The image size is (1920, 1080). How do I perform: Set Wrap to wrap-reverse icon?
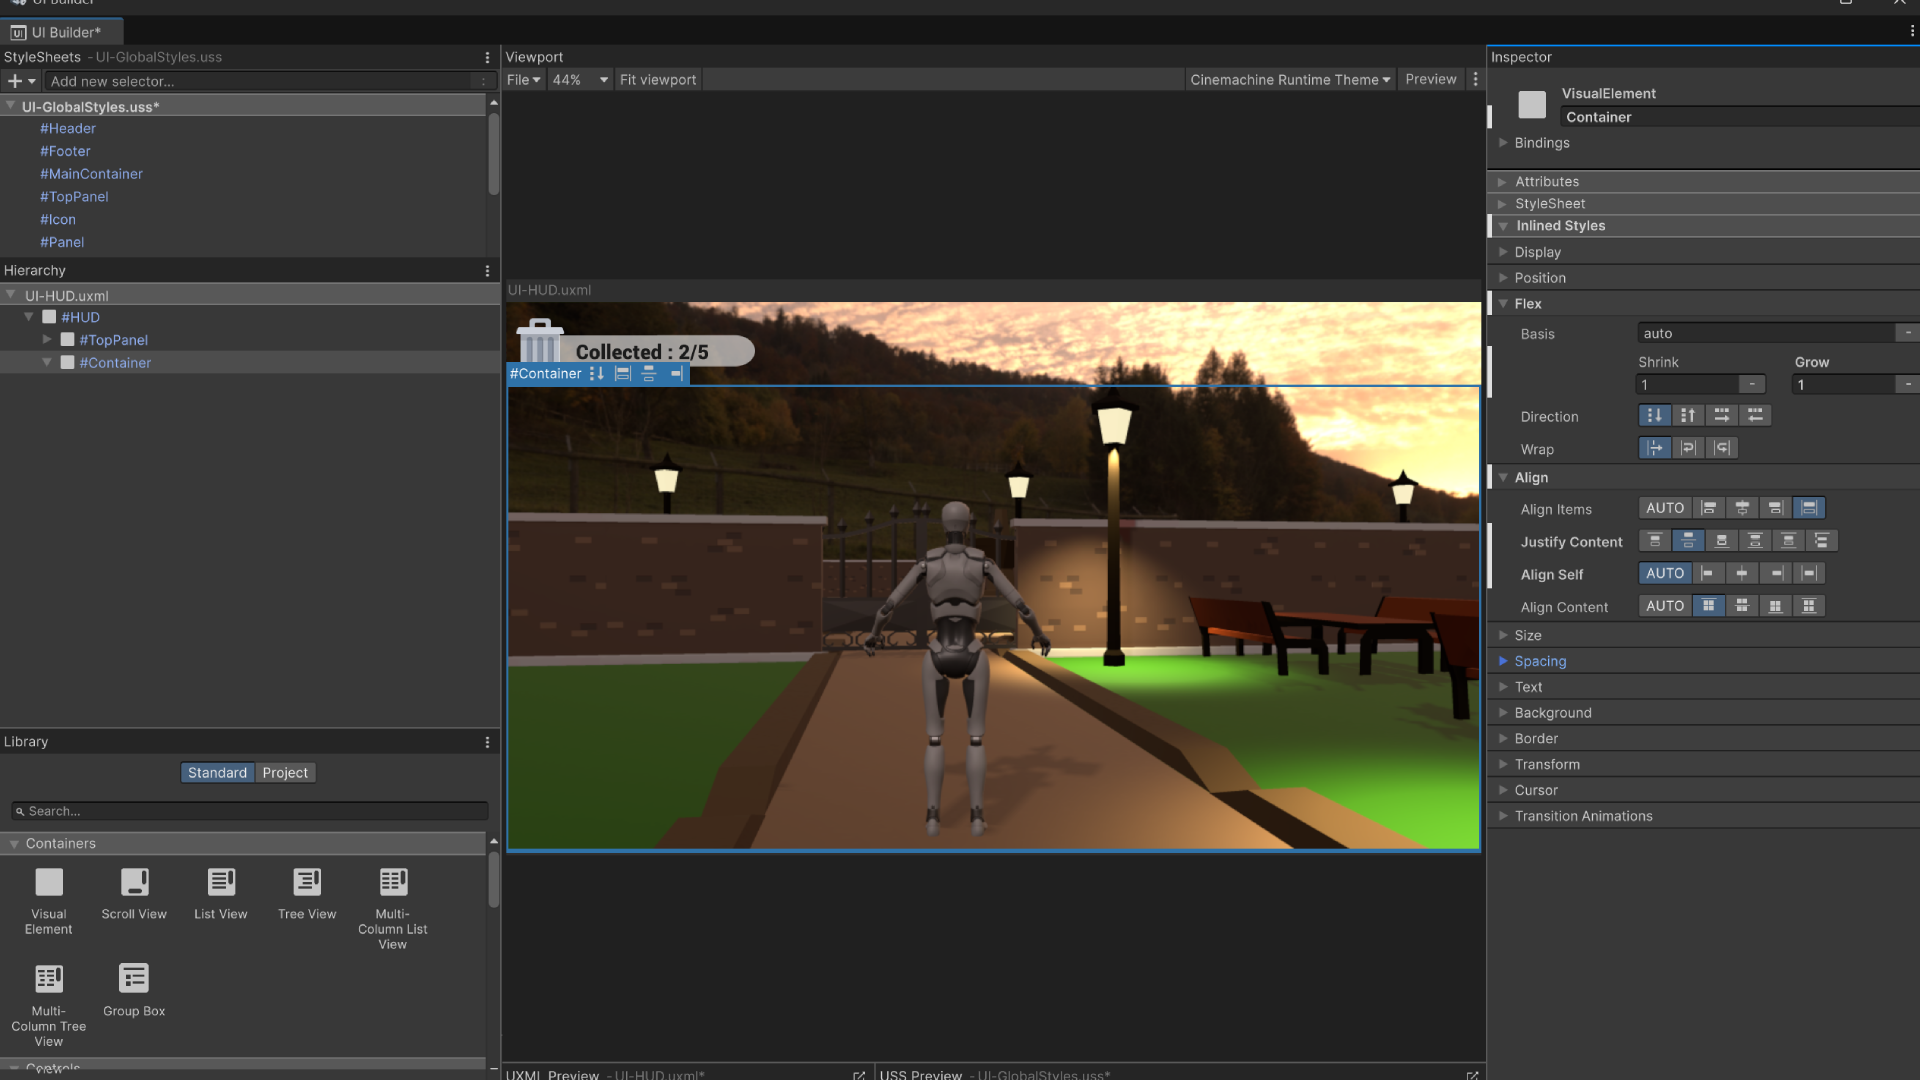[1722, 448]
